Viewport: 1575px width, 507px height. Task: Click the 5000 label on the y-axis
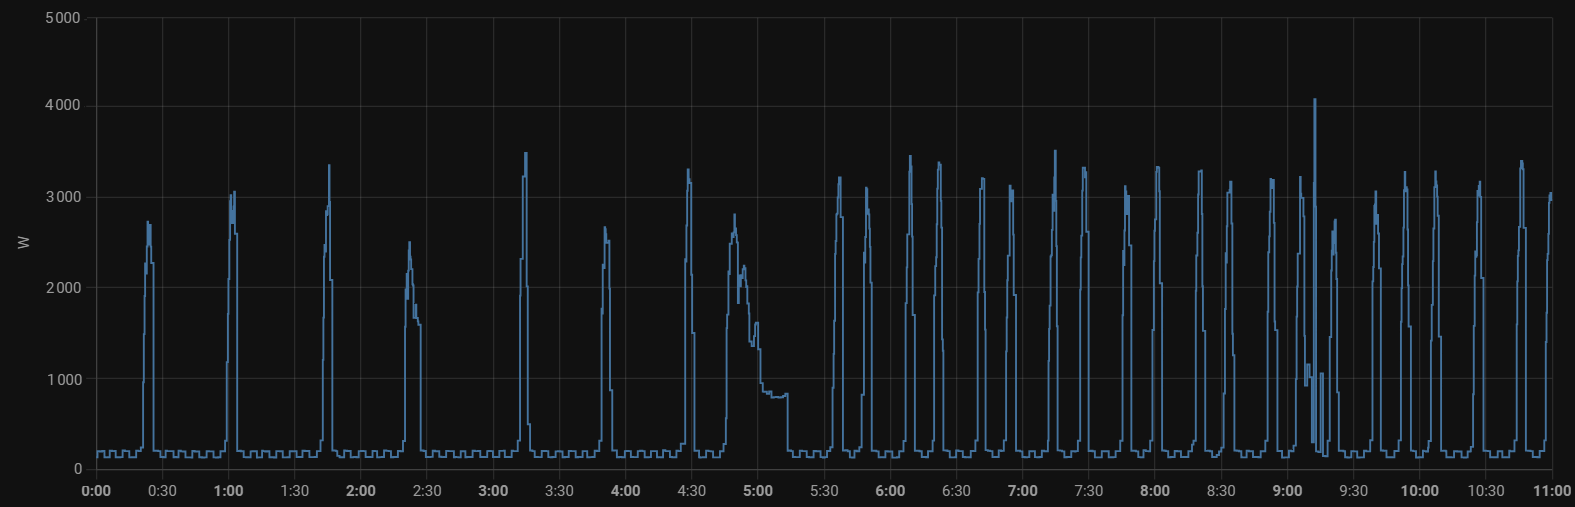63,18
